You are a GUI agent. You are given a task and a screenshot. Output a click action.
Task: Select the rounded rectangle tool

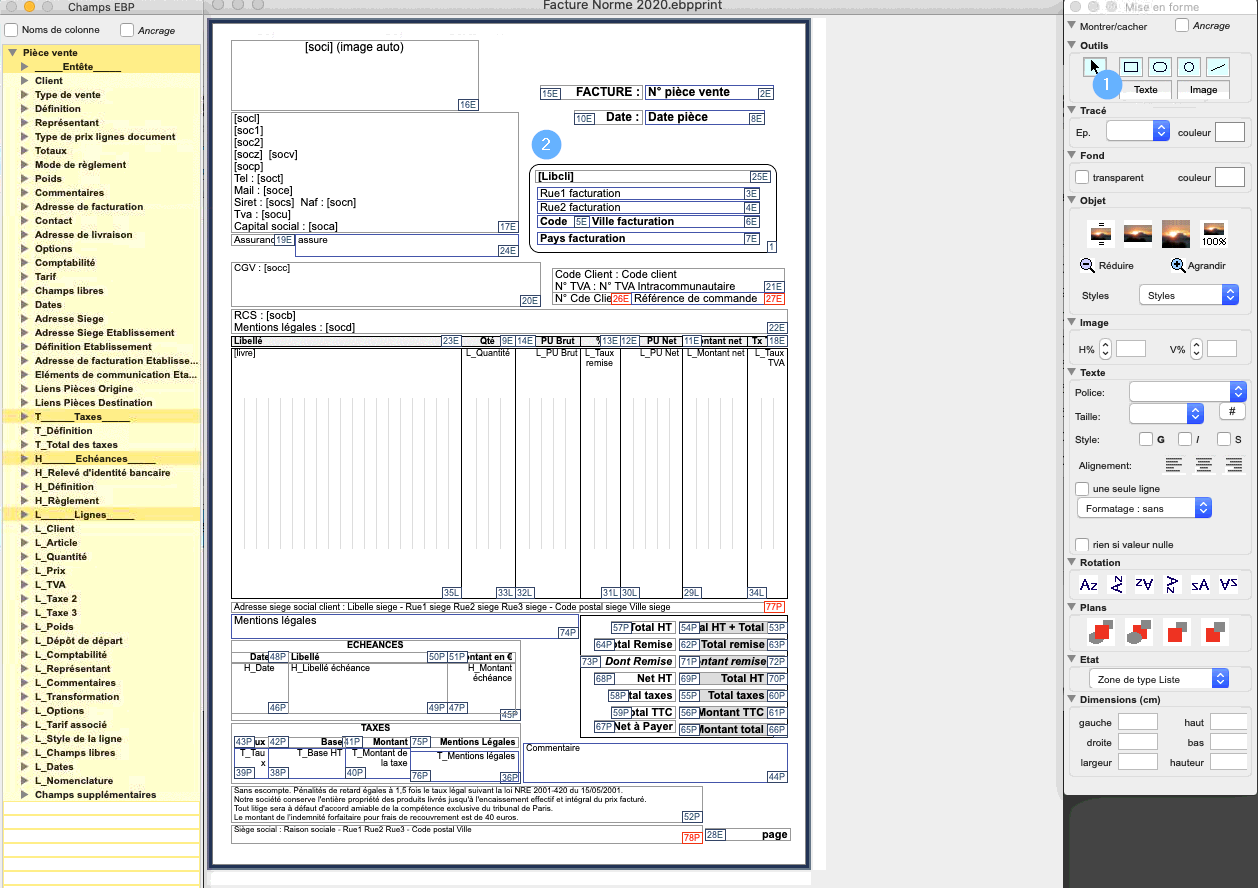1160,67
